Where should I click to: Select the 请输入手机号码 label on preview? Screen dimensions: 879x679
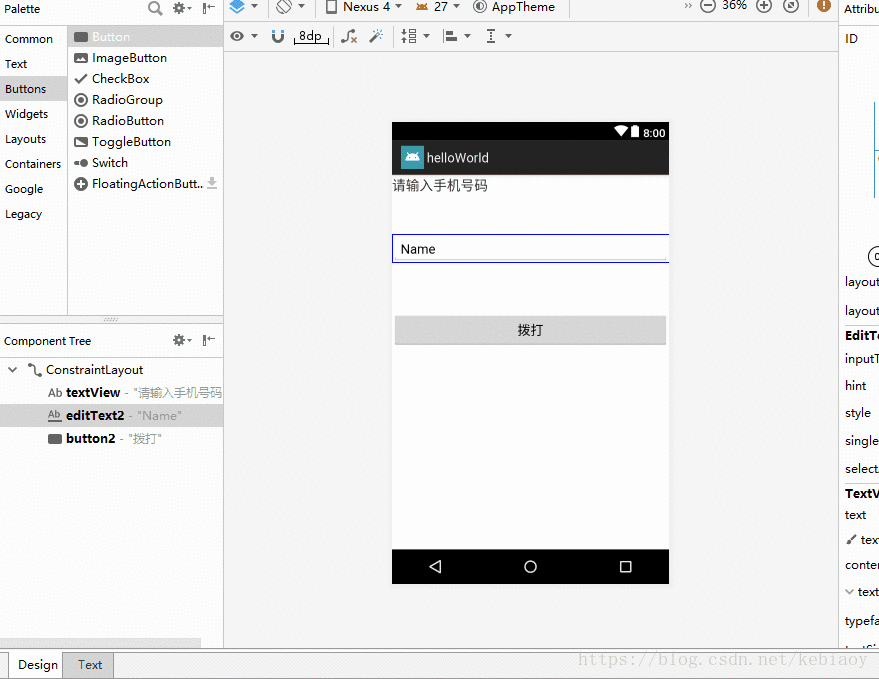(440, 186)
